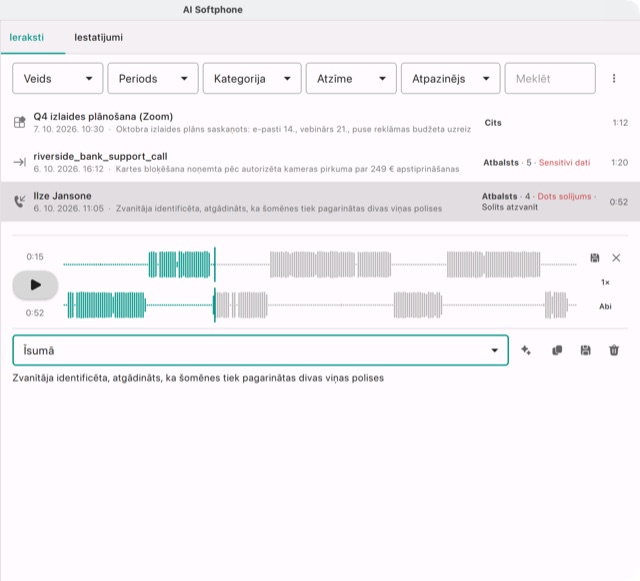Click the Sensitīvi dati tag

coord(564,163)
